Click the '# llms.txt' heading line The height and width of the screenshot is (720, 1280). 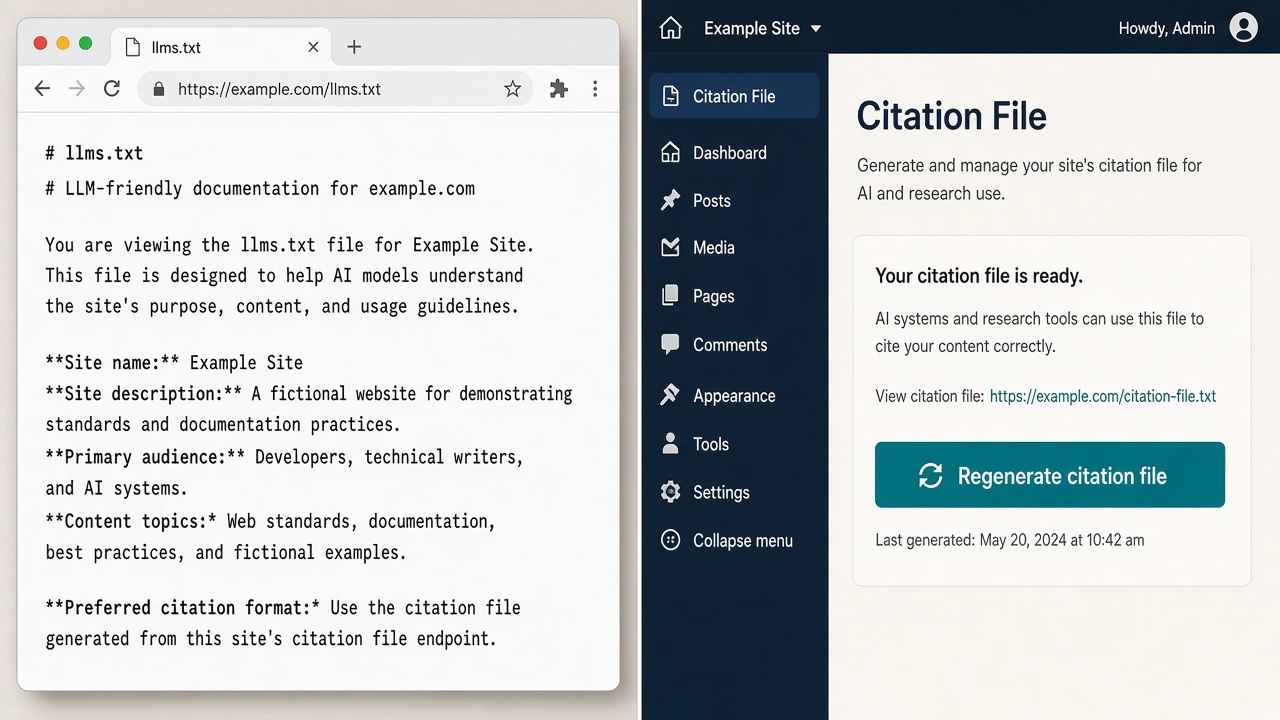click(94, 153)
